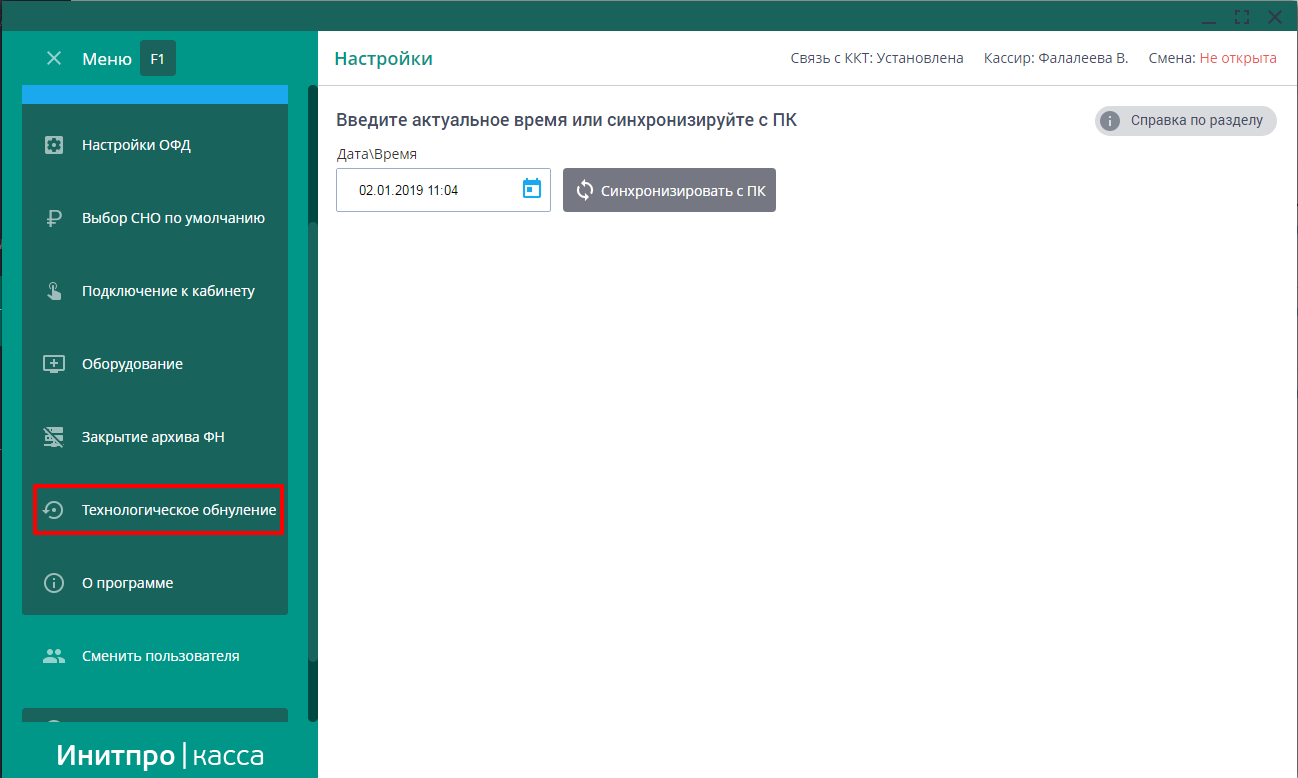The width and height of the screenshot is (1298, 778).
Task: Click the monitor icon for Оборудование
Action: coord(54,364)
